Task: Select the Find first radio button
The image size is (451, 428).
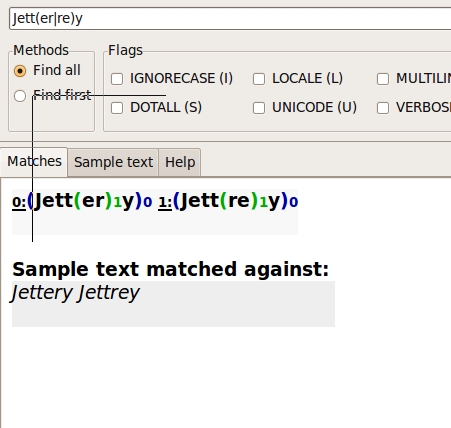Action: pos(20,96)
